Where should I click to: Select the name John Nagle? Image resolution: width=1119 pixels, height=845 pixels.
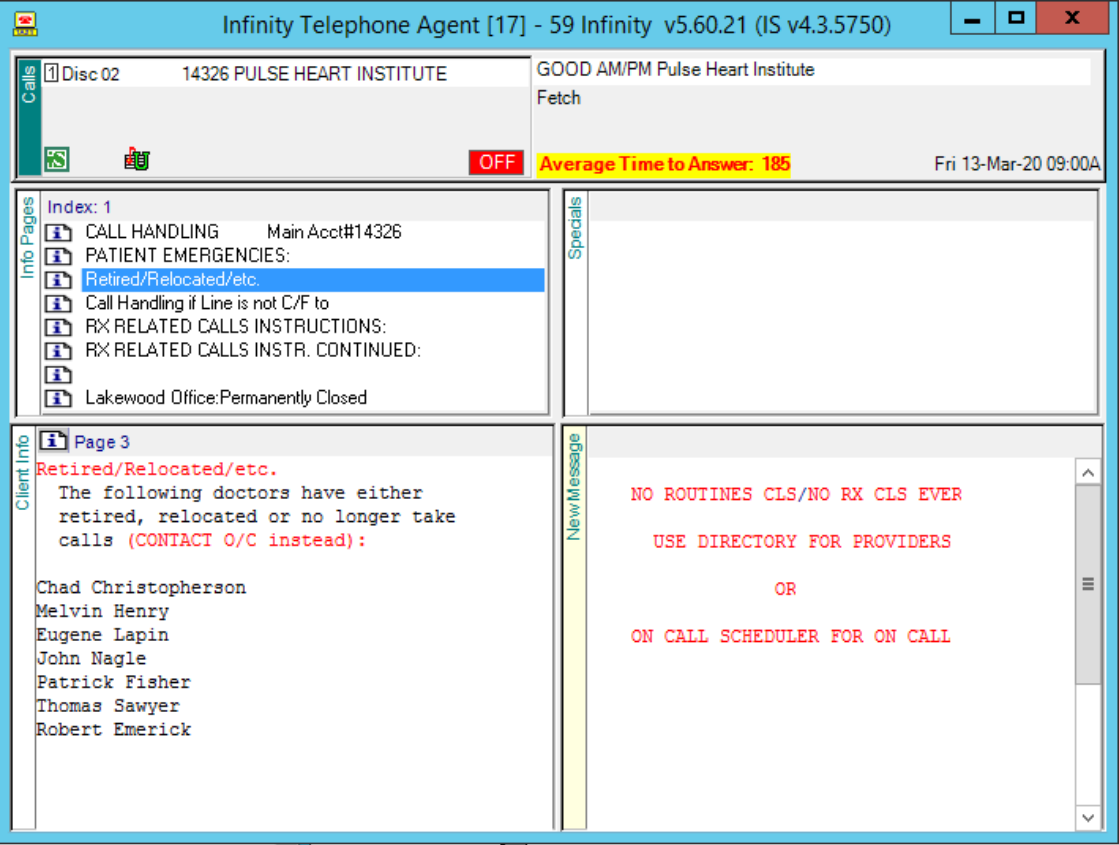click(91, 658)
